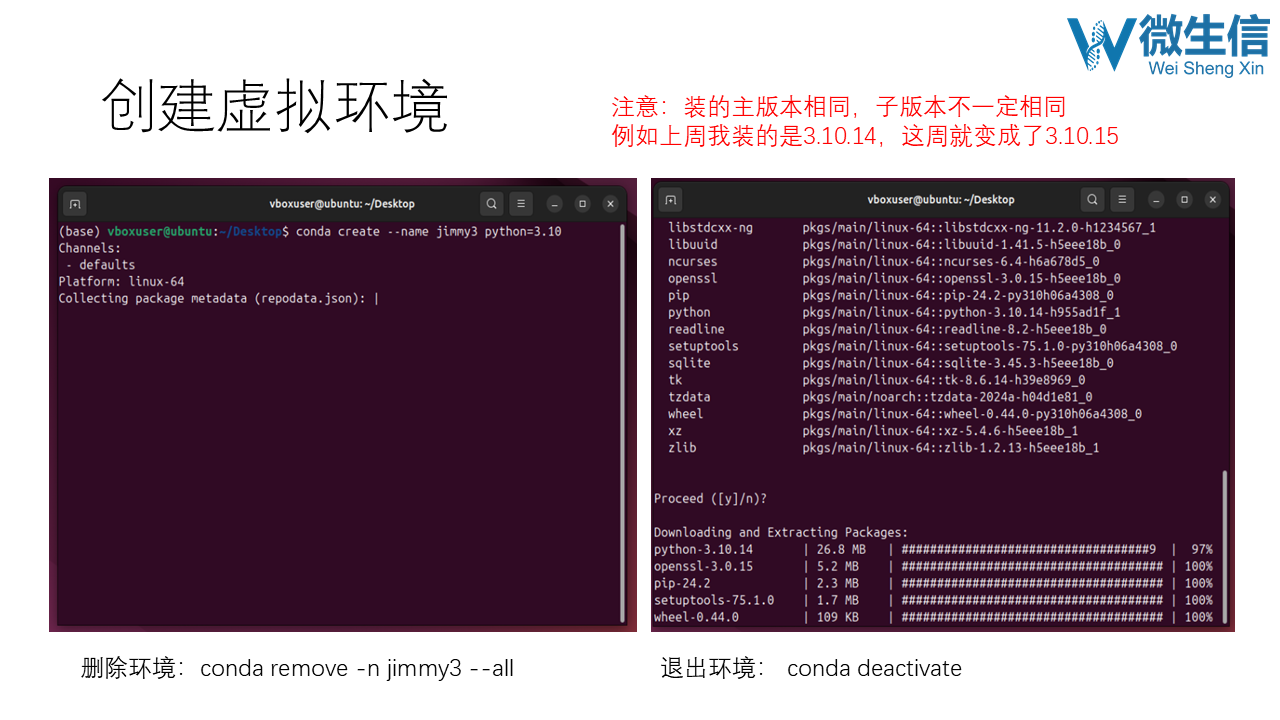
Task: Click the "- defaults" line
Action: pos(100,265)
